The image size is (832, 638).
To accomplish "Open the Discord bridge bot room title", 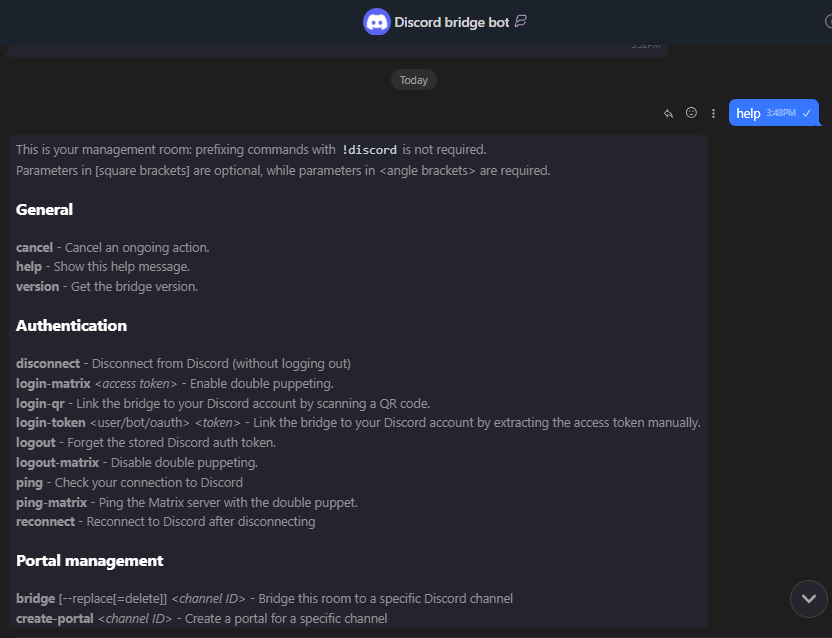I will [x=451, y=22].
